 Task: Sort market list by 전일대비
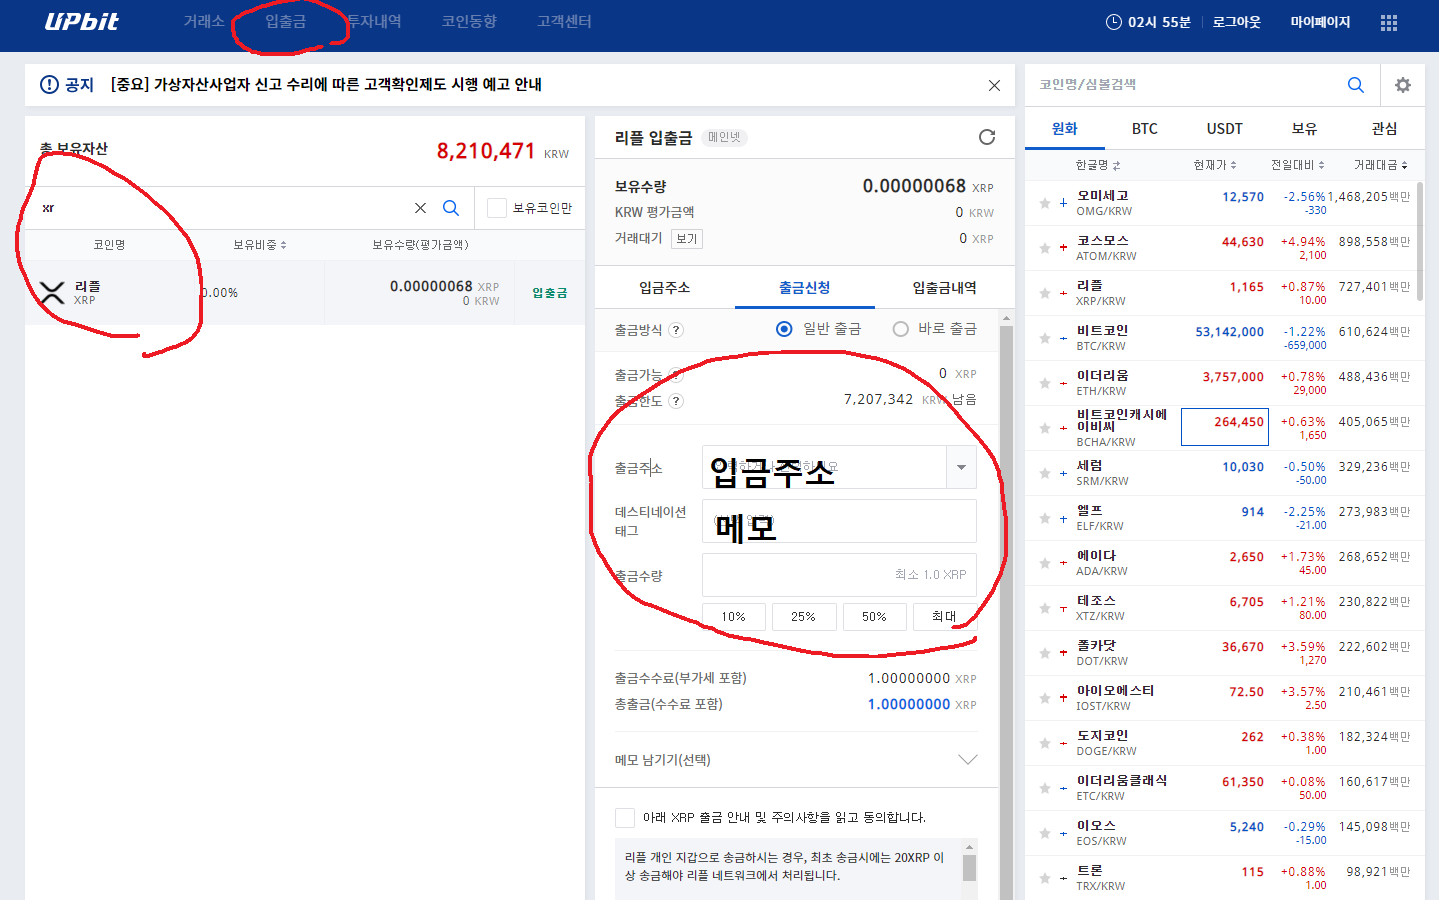point(1297,165)
